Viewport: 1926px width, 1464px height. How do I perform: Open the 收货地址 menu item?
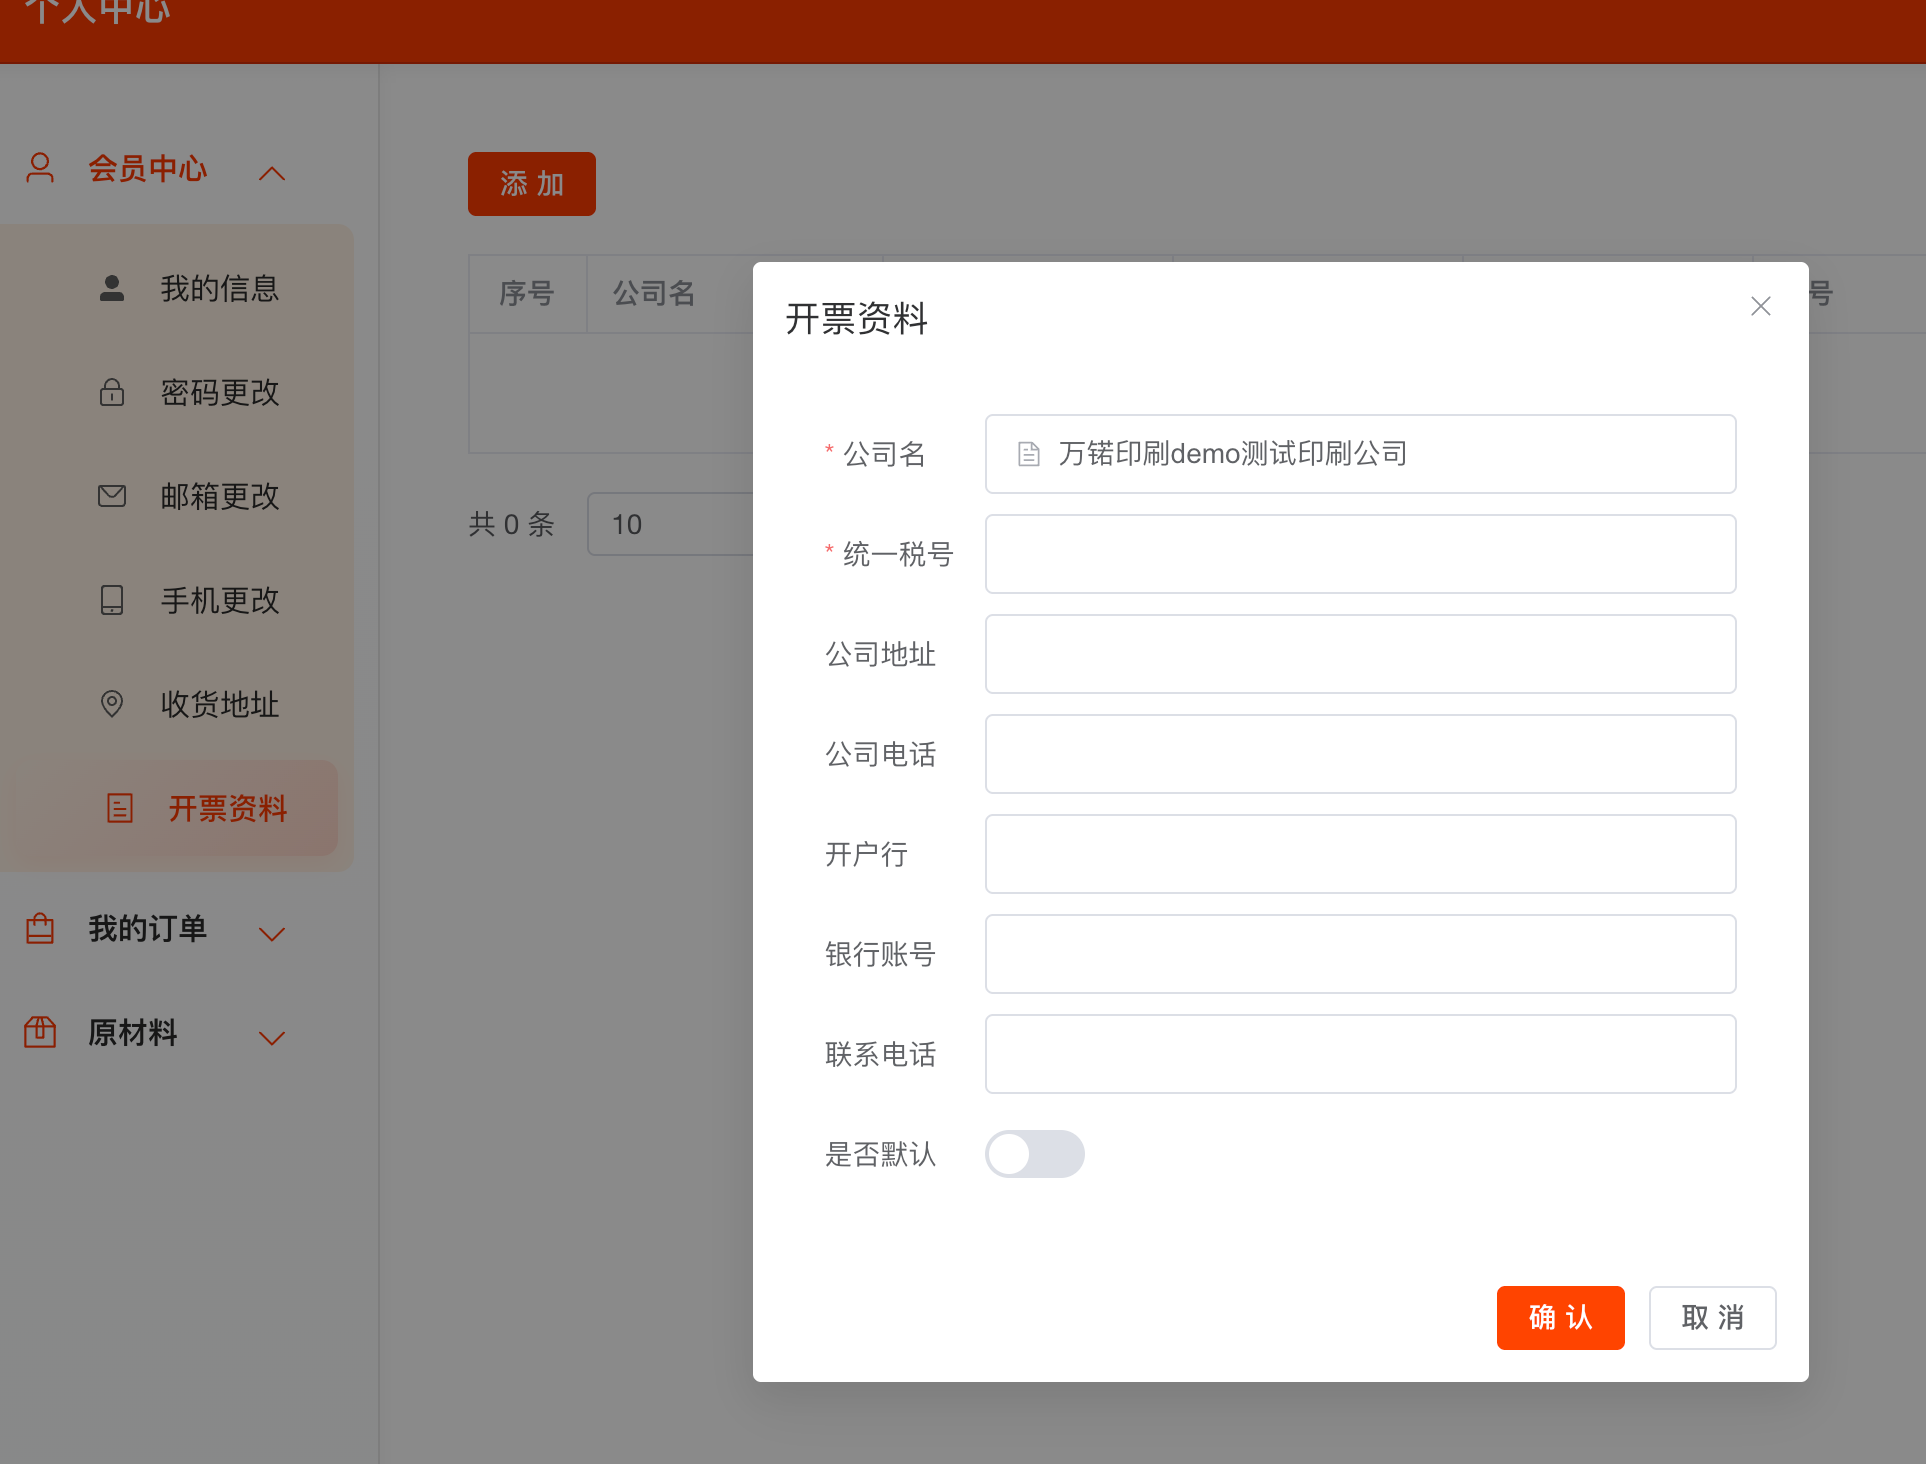coord(220,704)
